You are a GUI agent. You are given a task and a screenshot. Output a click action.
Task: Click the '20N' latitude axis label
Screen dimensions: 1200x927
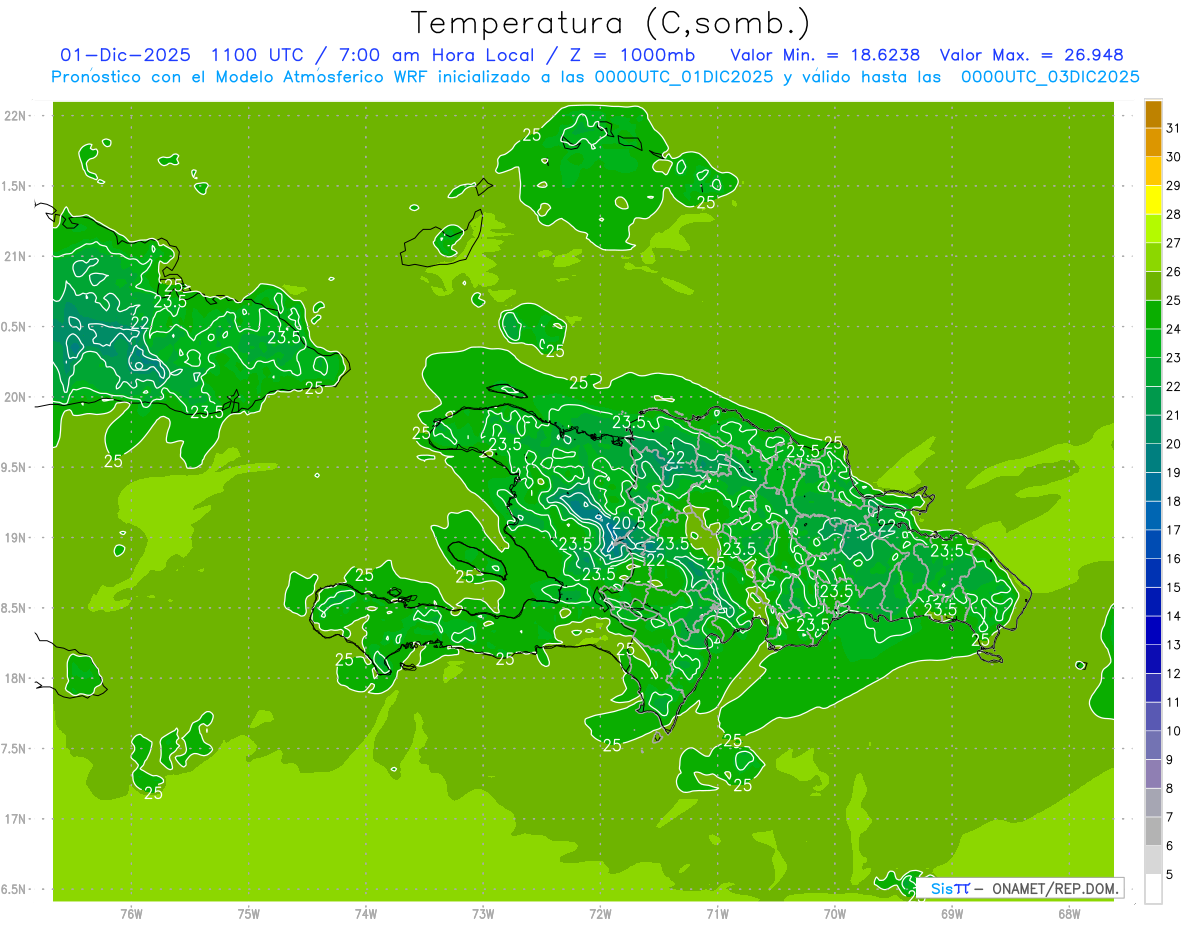[x=16, y=397]
